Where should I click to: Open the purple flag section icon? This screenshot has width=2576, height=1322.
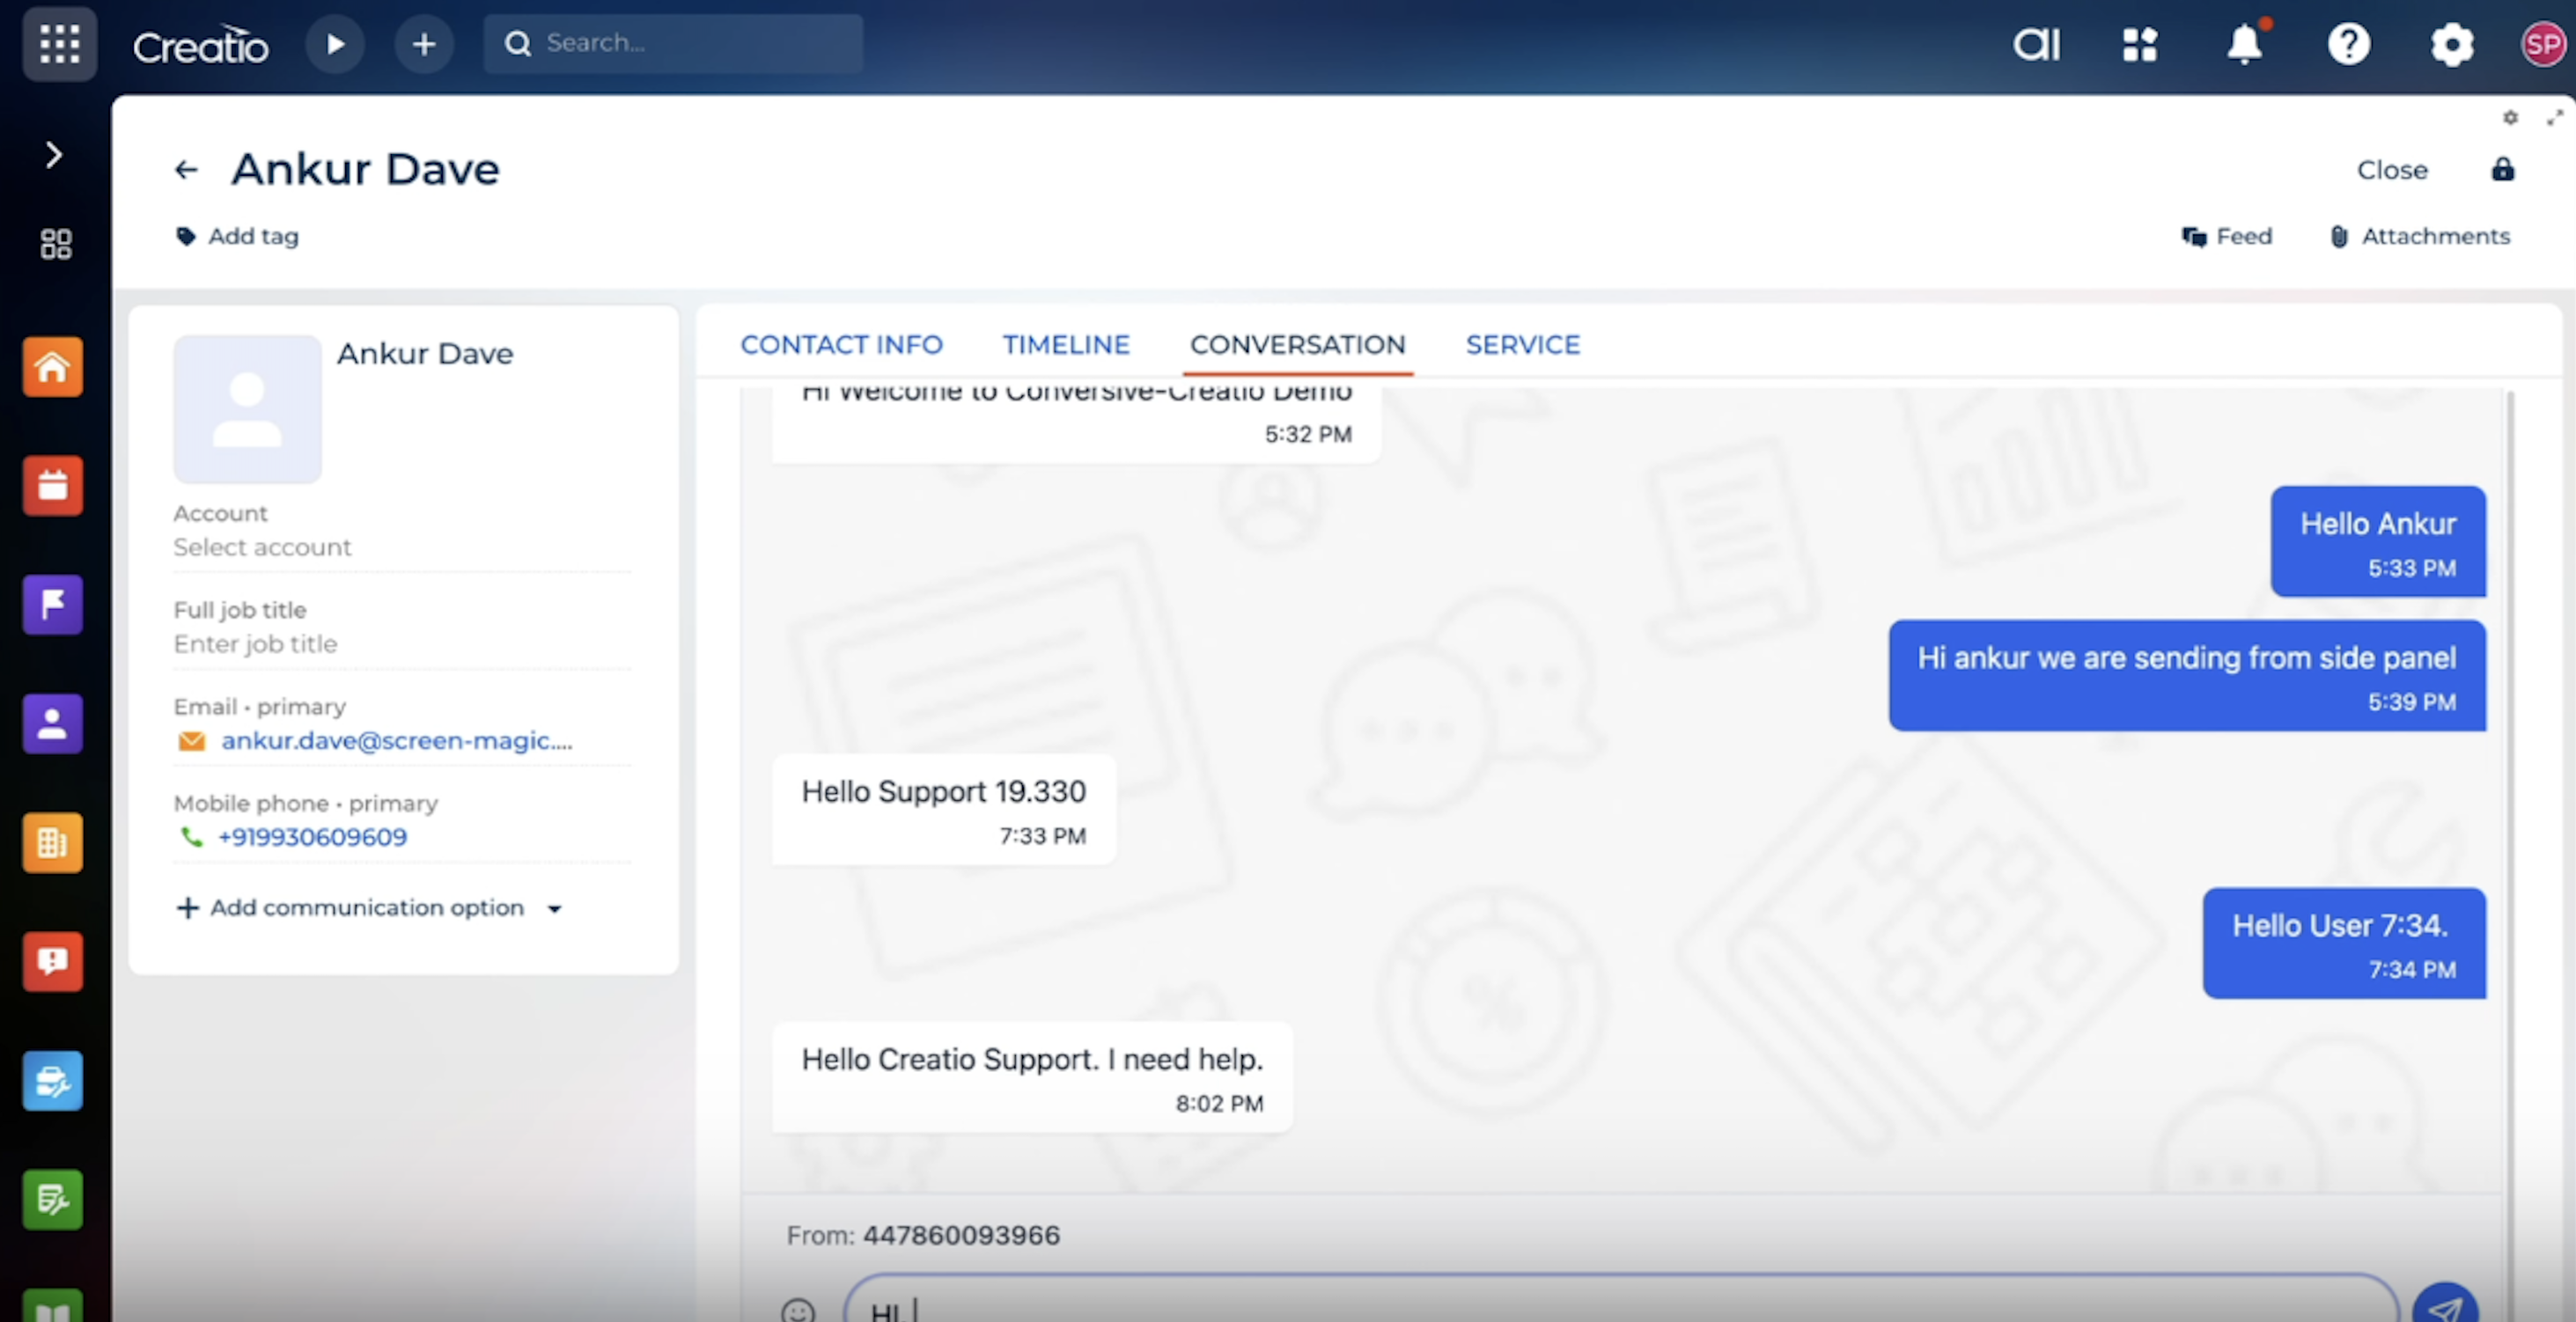tap(53, 605)
